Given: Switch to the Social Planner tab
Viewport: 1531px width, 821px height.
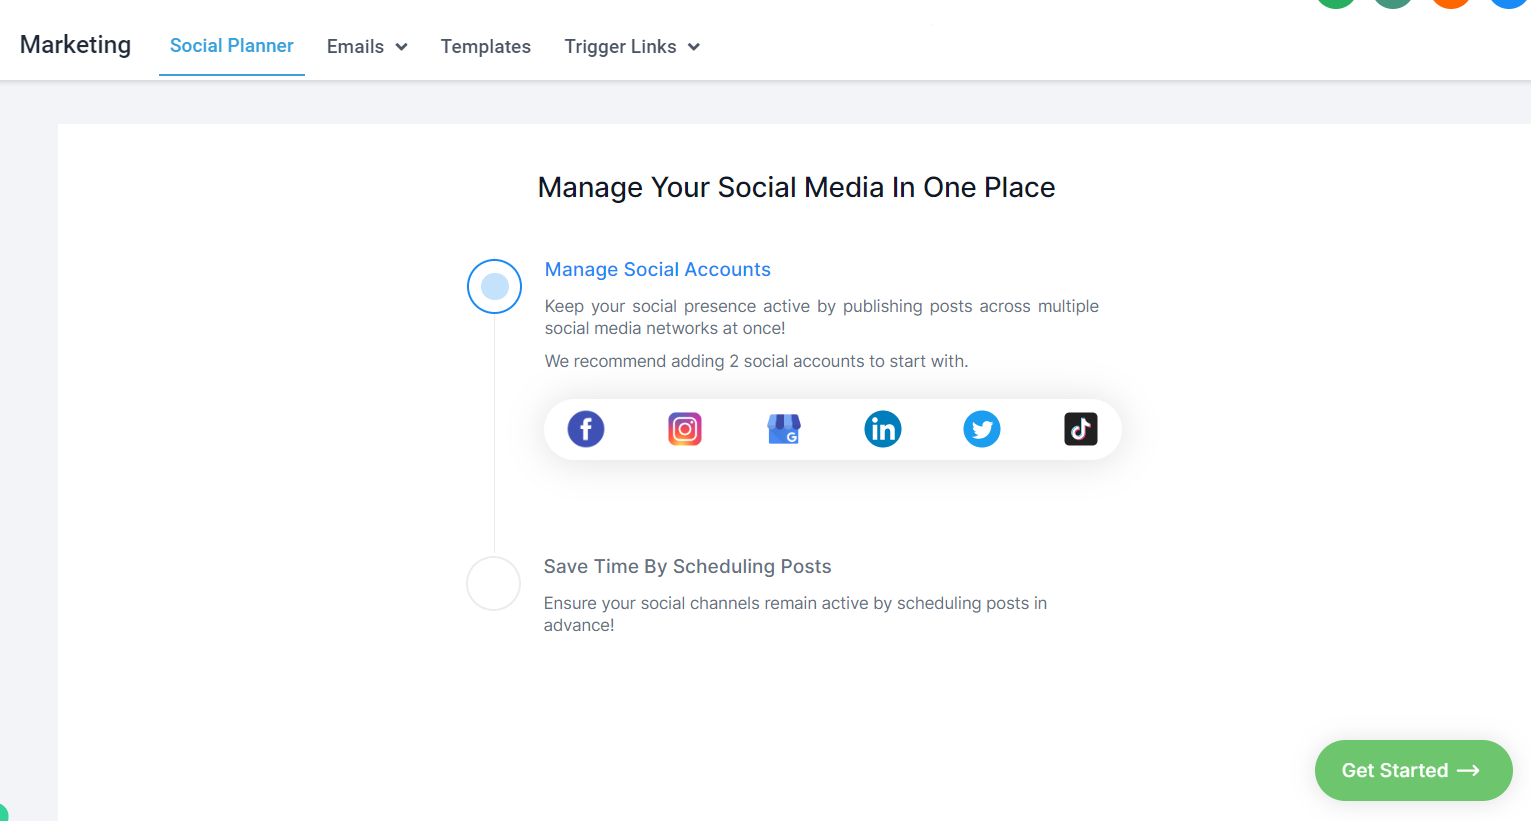Looking at the screenshot, I should tap(232, 46).
